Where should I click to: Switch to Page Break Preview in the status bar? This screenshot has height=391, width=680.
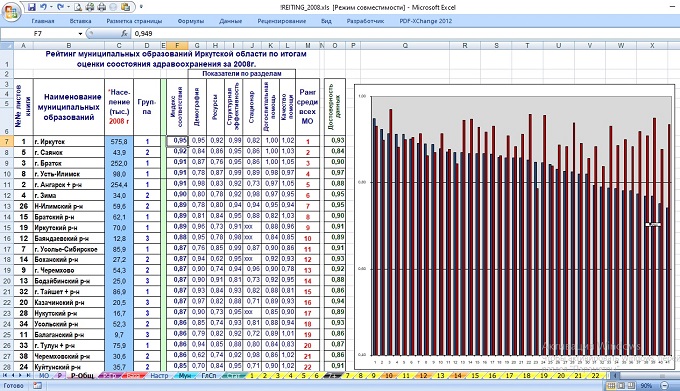[631, 385]
